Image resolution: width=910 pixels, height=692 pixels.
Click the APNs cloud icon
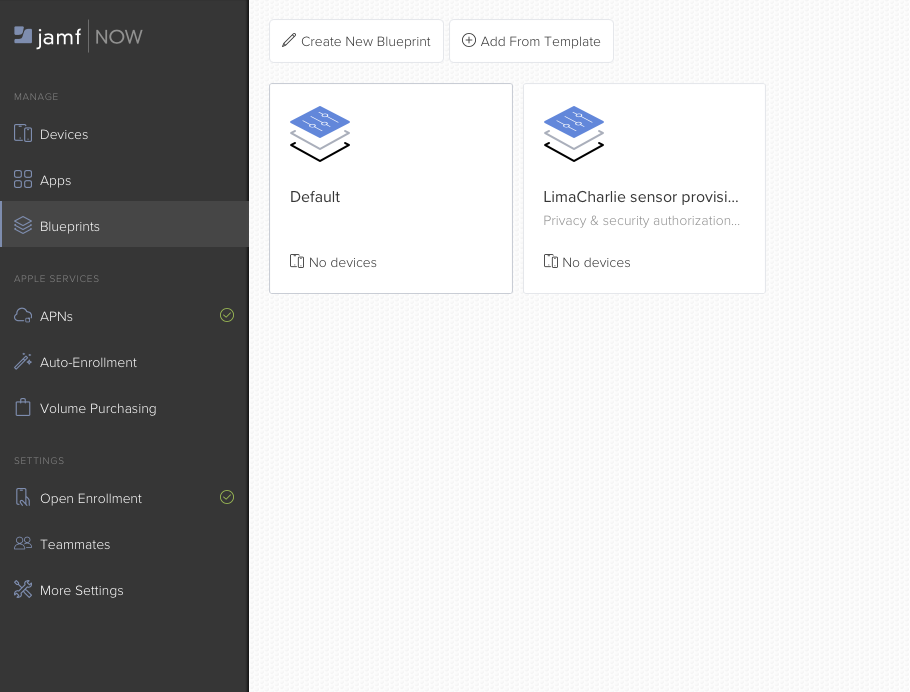point(23,316)
